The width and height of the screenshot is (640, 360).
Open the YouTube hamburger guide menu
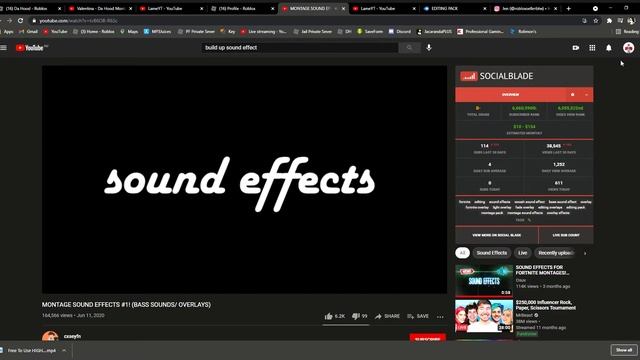4,48
